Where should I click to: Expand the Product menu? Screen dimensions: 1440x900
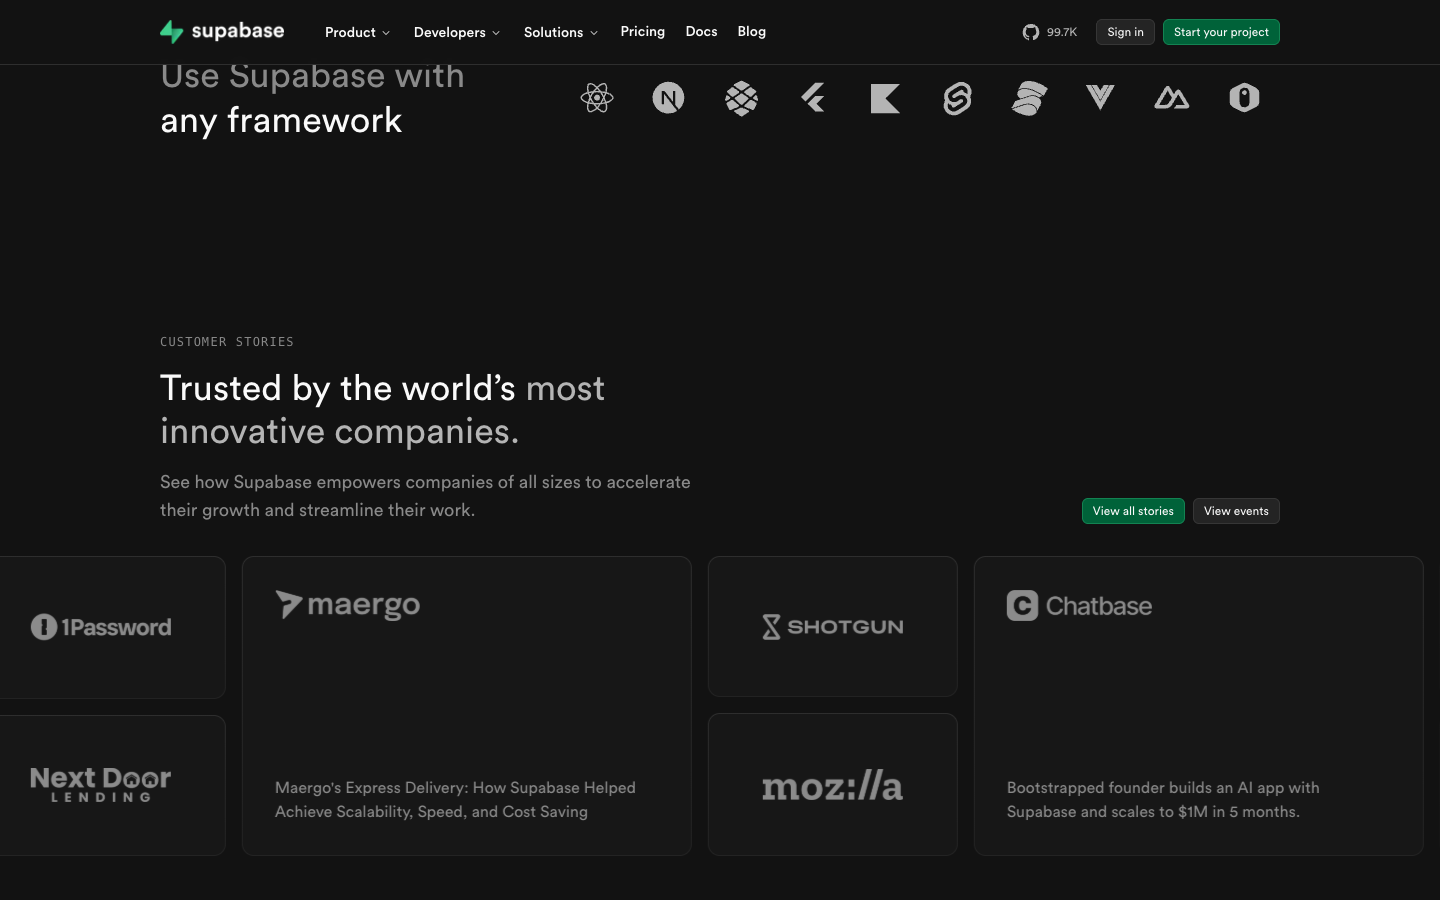click(x=357, y=32)
